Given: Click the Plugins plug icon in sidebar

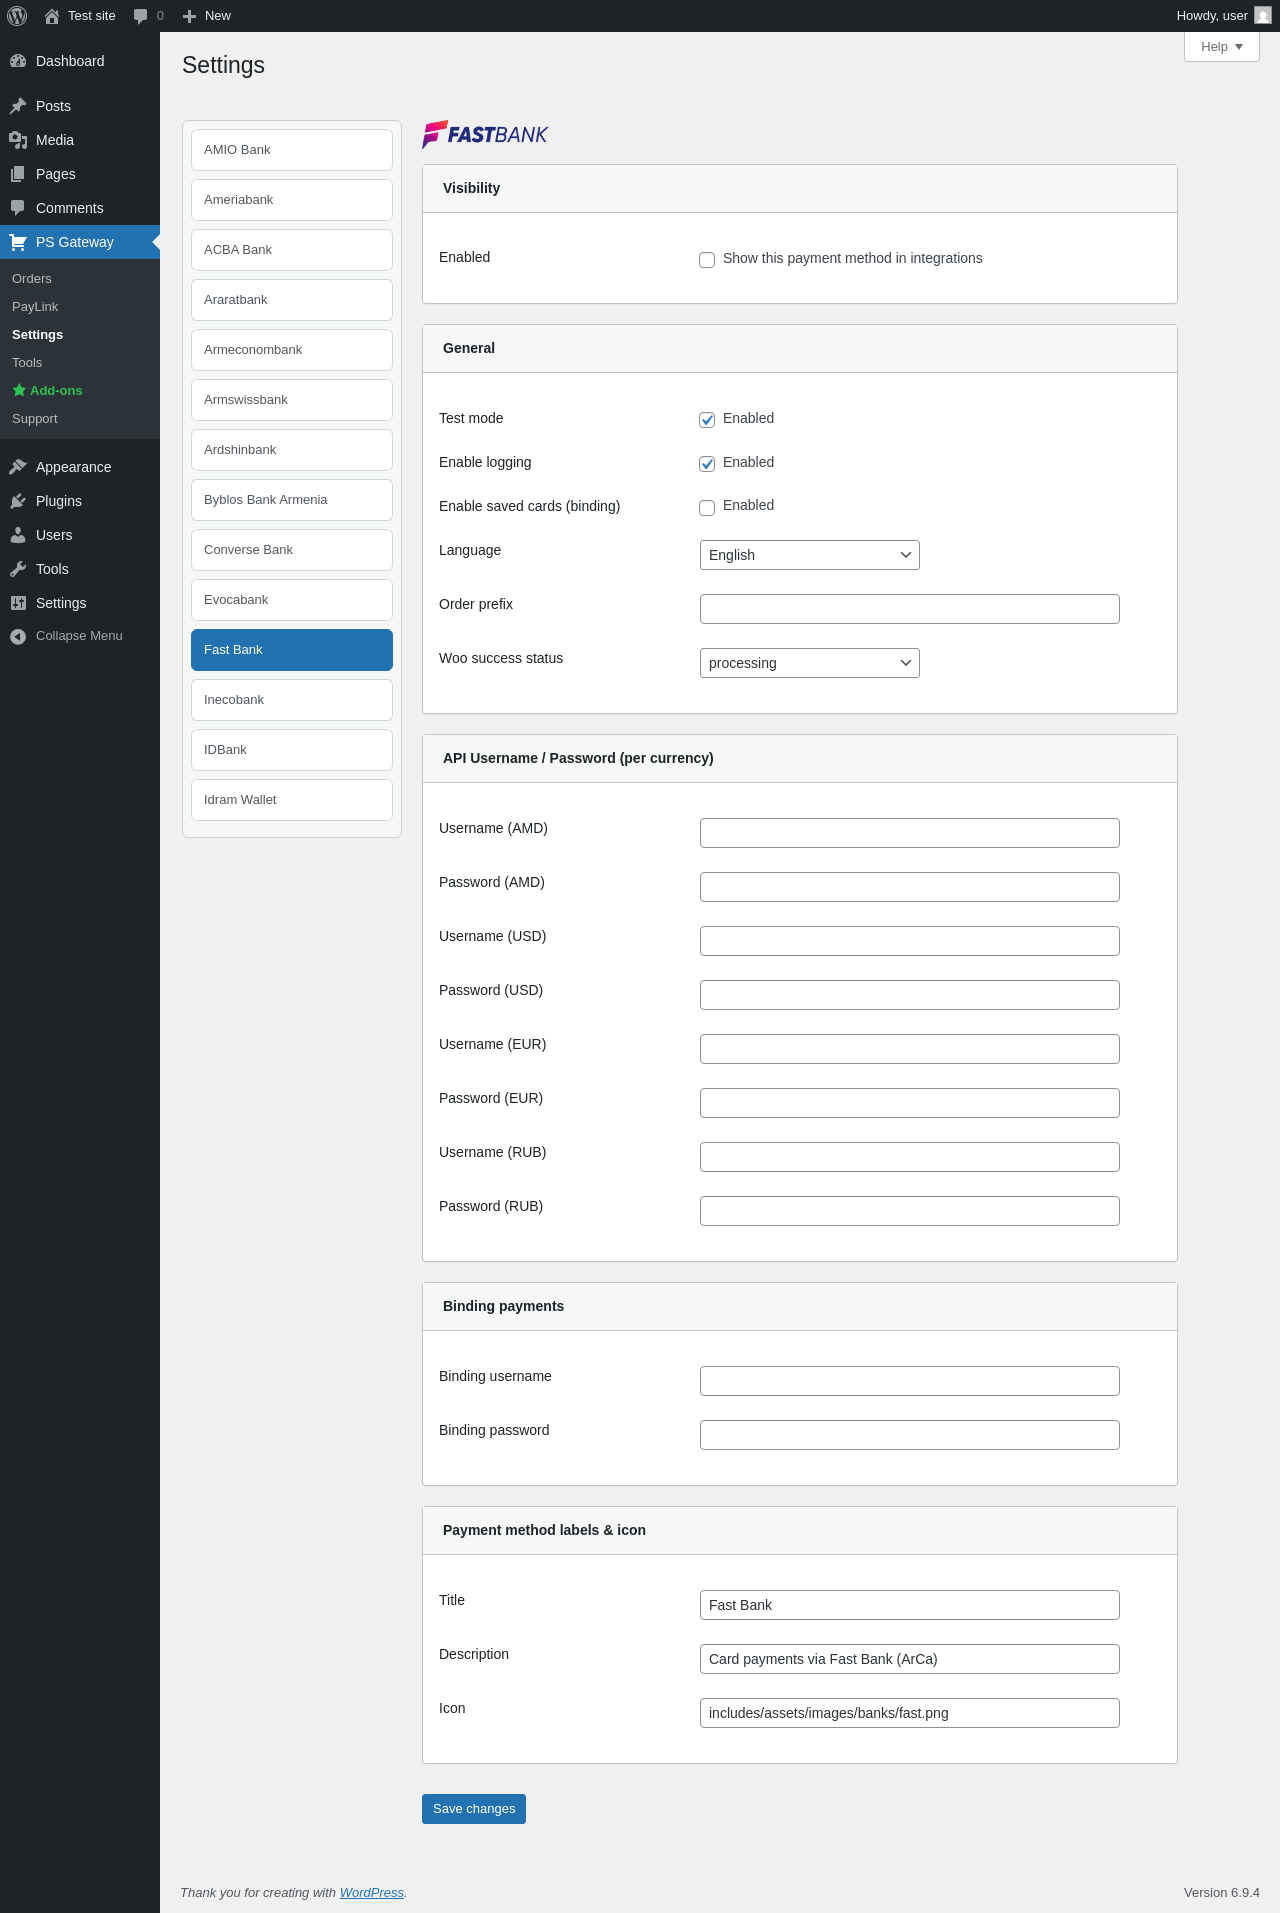Looking at the screenshot, I should coord(18,501).
